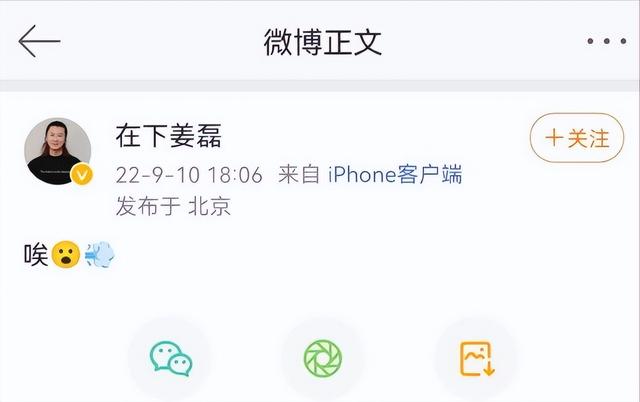
Task: Tap the blue wind puff emoji
Action: [x=100, y=255]
